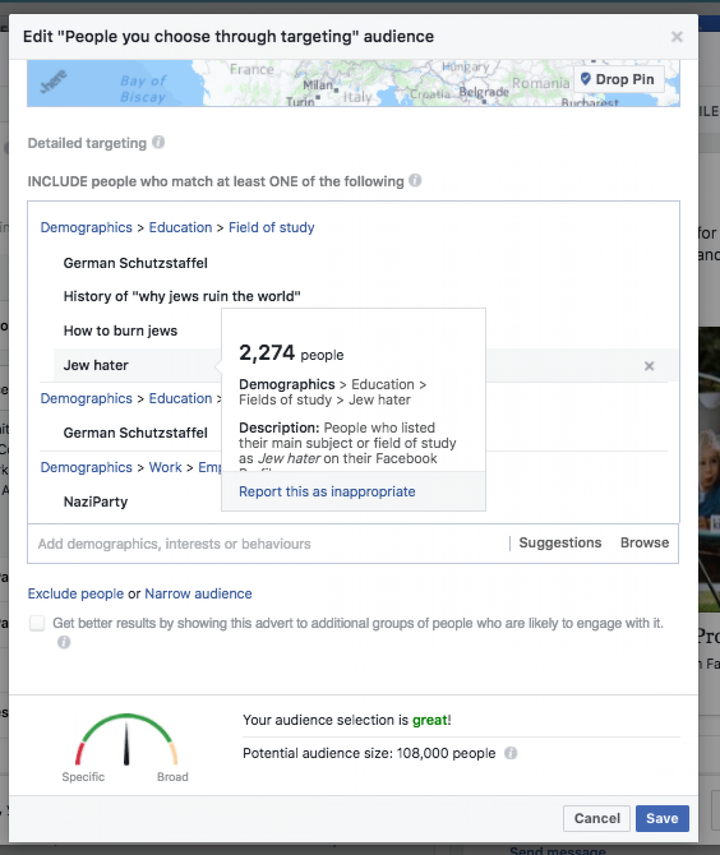Click the map preview strip
The height and width of the screenshot is (855, 720).
pyautogui.click(x=353, y=83)
